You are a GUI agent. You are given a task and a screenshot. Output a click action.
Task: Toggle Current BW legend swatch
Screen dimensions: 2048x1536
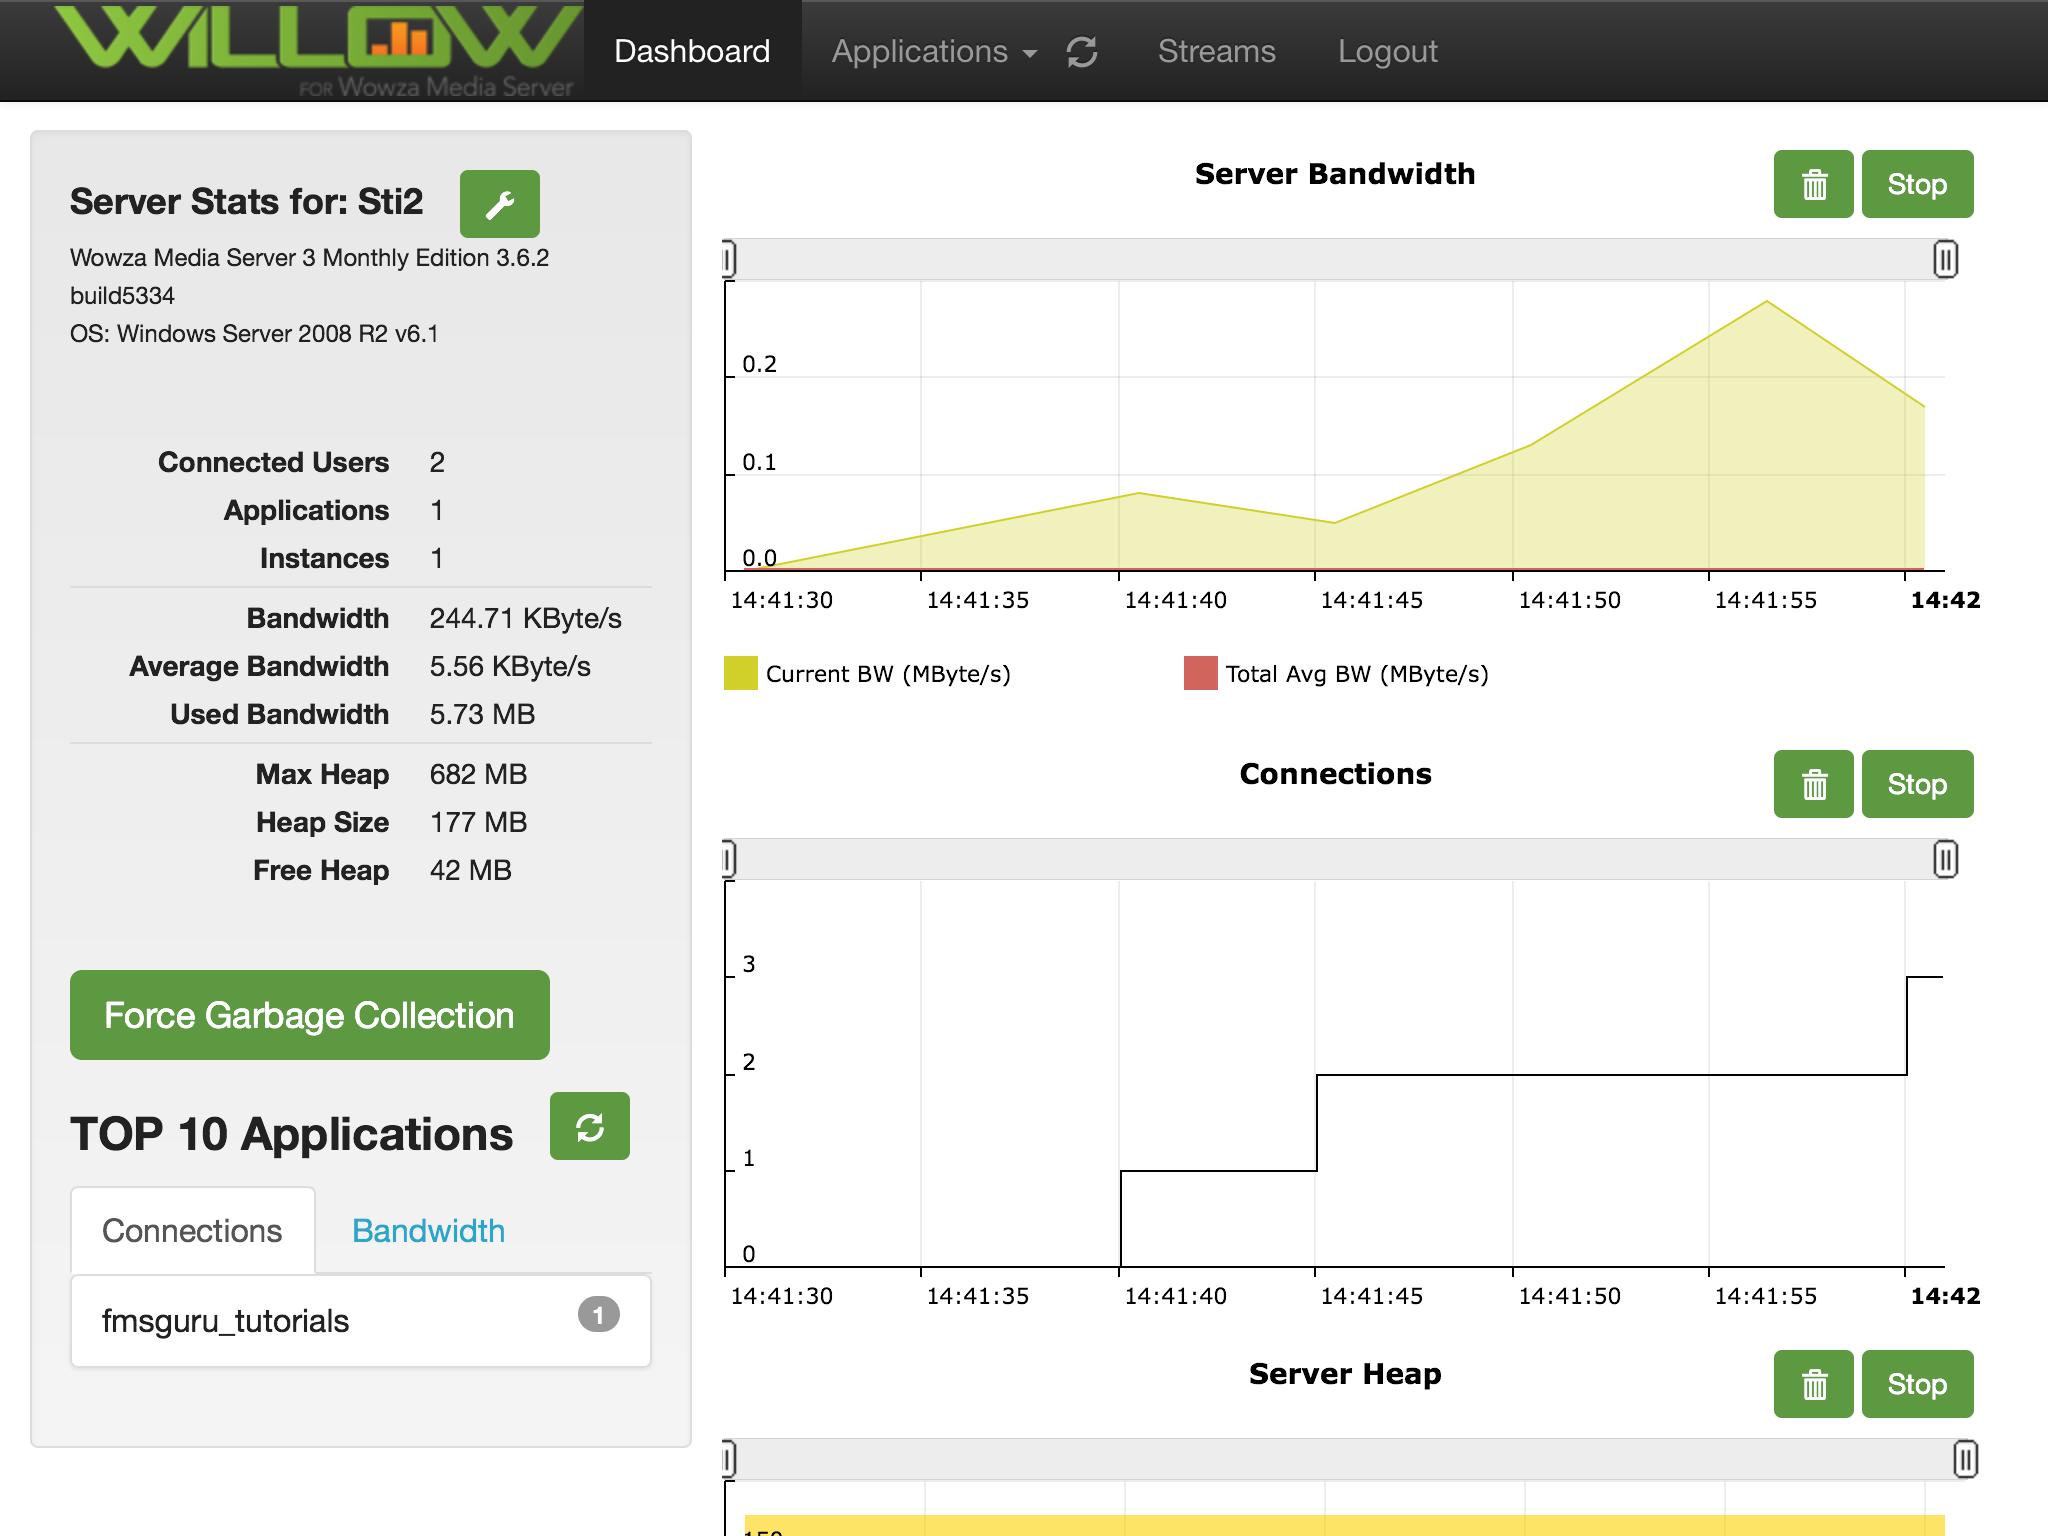740,674
